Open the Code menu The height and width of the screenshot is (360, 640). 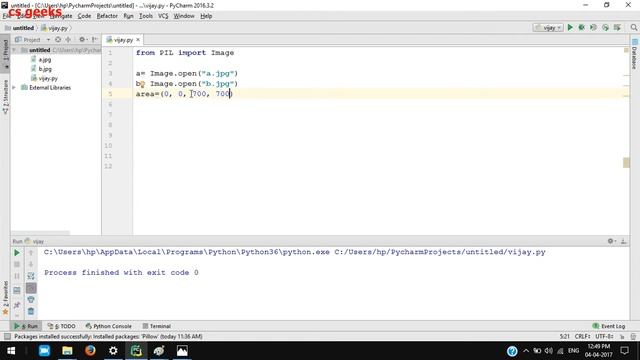84,16
